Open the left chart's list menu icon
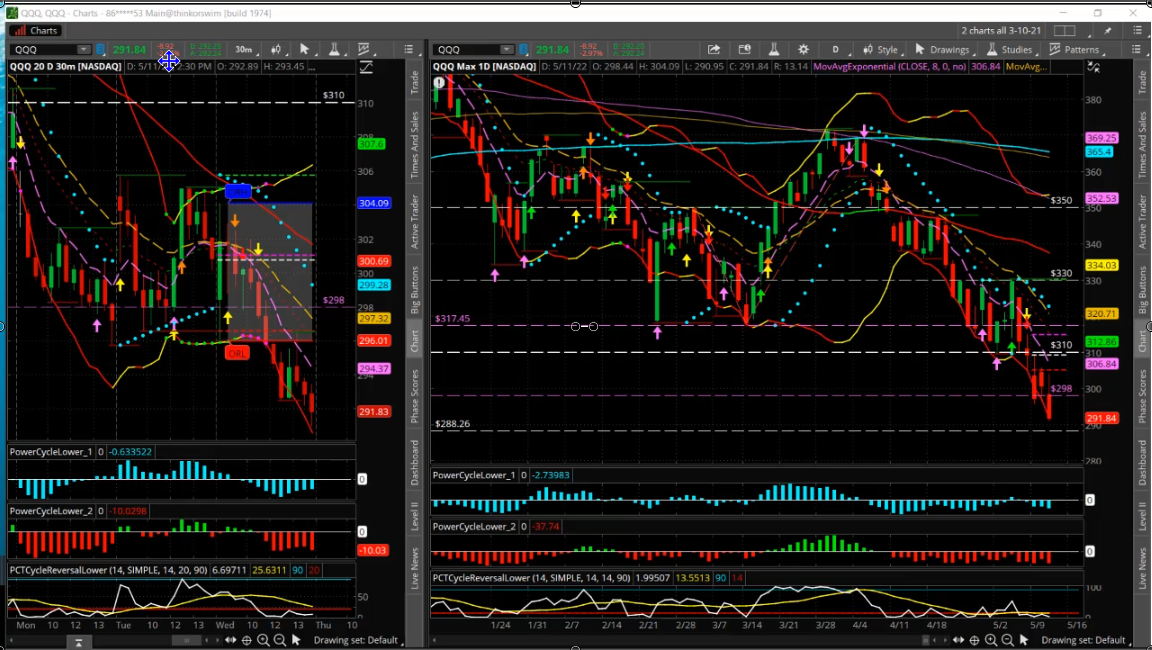 click(x=408, y=50)
